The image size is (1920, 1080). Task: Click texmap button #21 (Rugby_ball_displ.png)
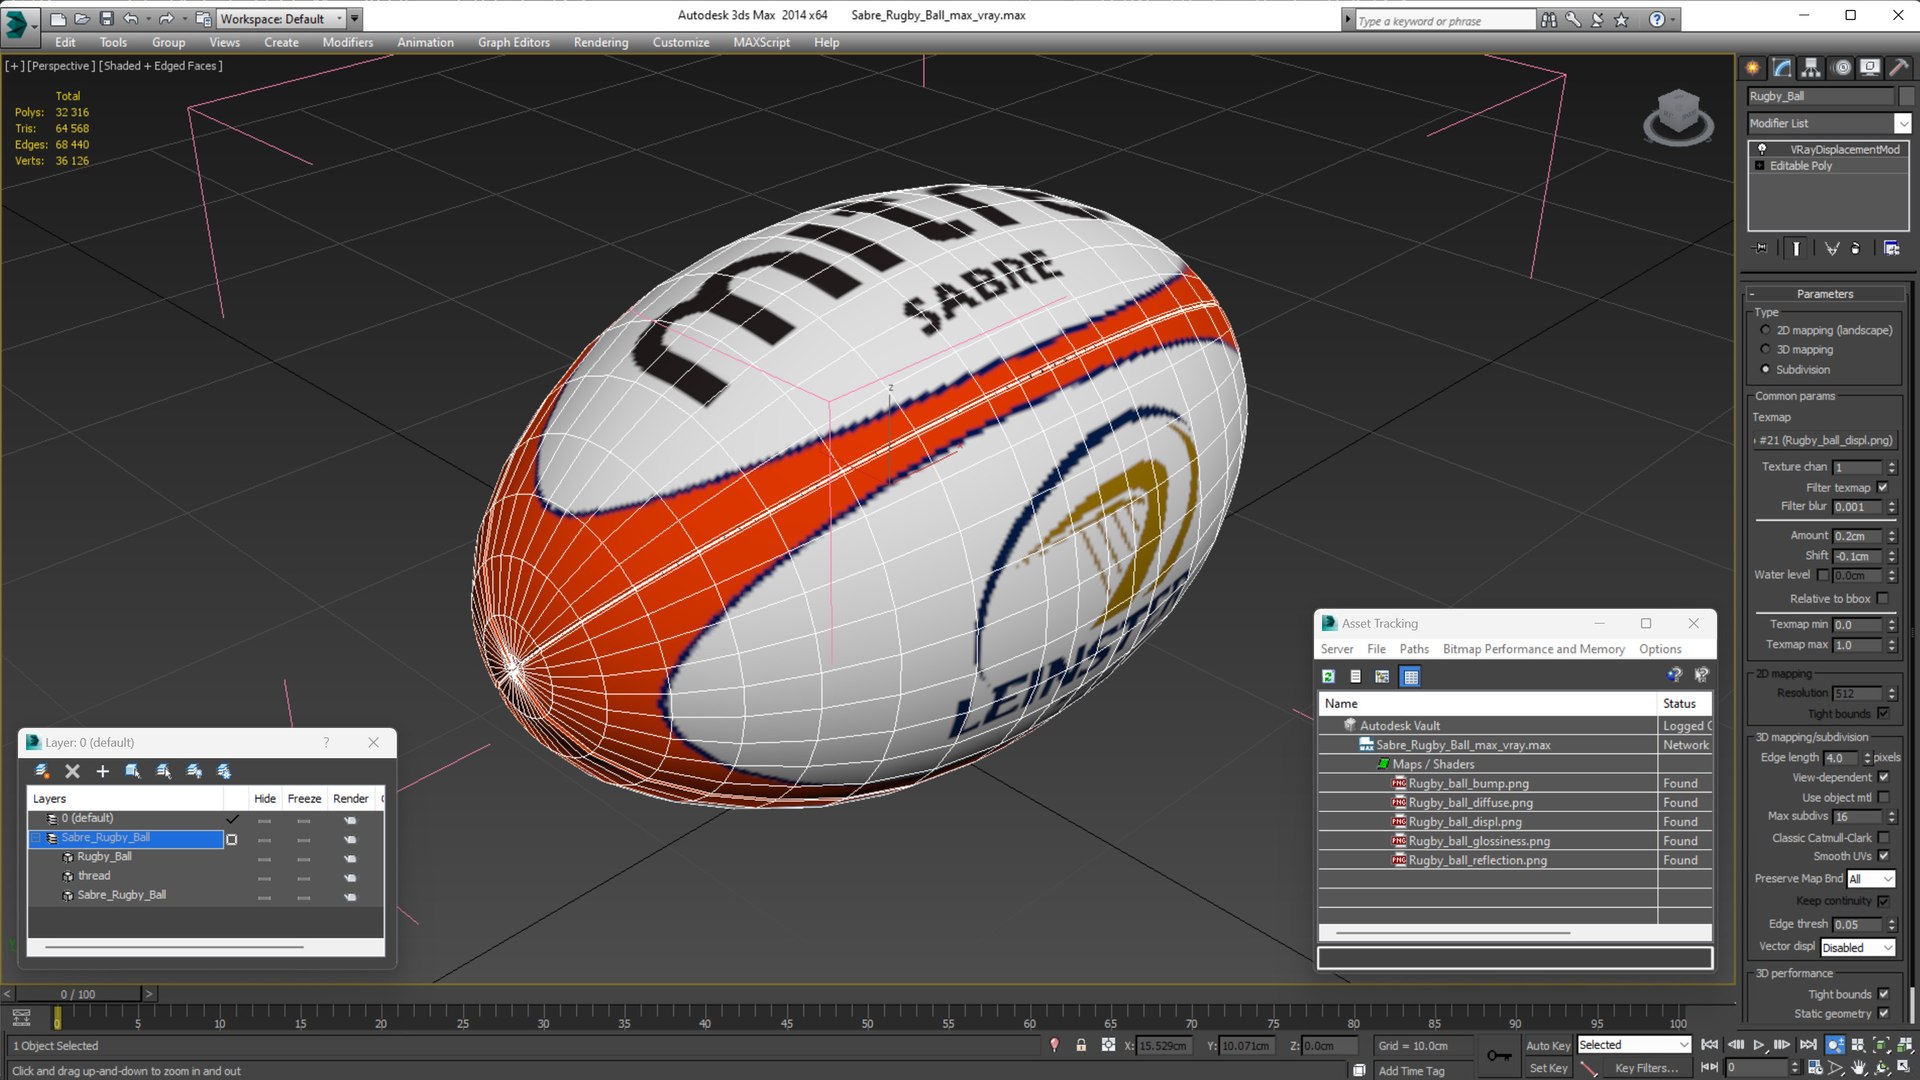pyautogui.click(x=1826, y=440)
